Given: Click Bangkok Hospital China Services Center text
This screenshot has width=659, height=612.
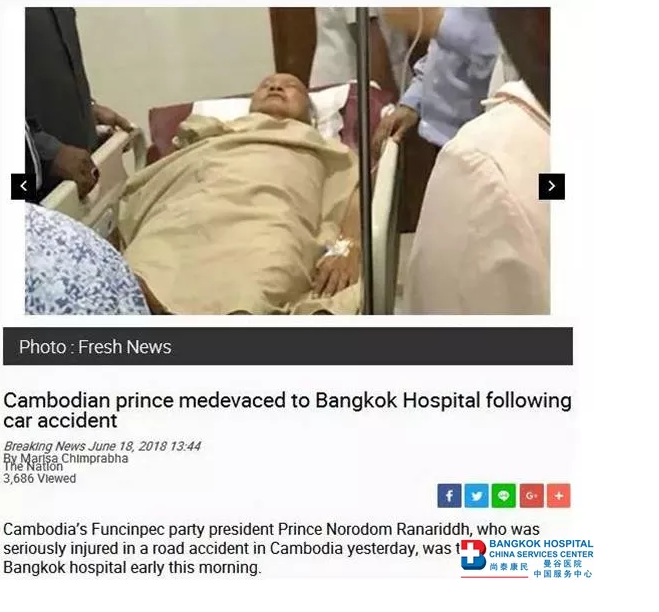Looking at the screenshot, I should [541, 549].
